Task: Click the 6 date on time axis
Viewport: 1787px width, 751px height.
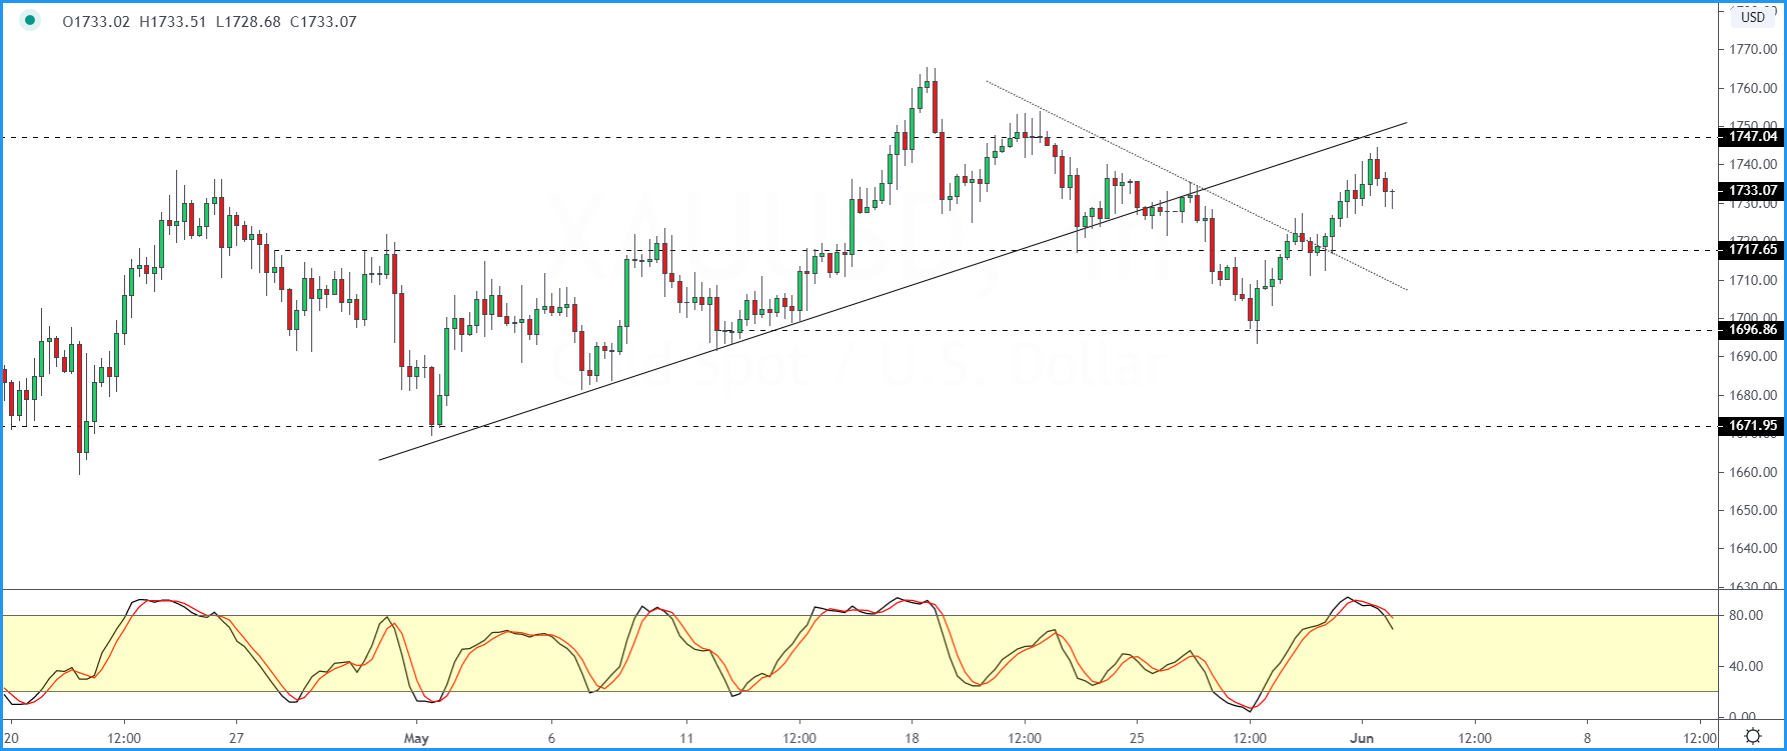Action: click(x=551, y=739)
